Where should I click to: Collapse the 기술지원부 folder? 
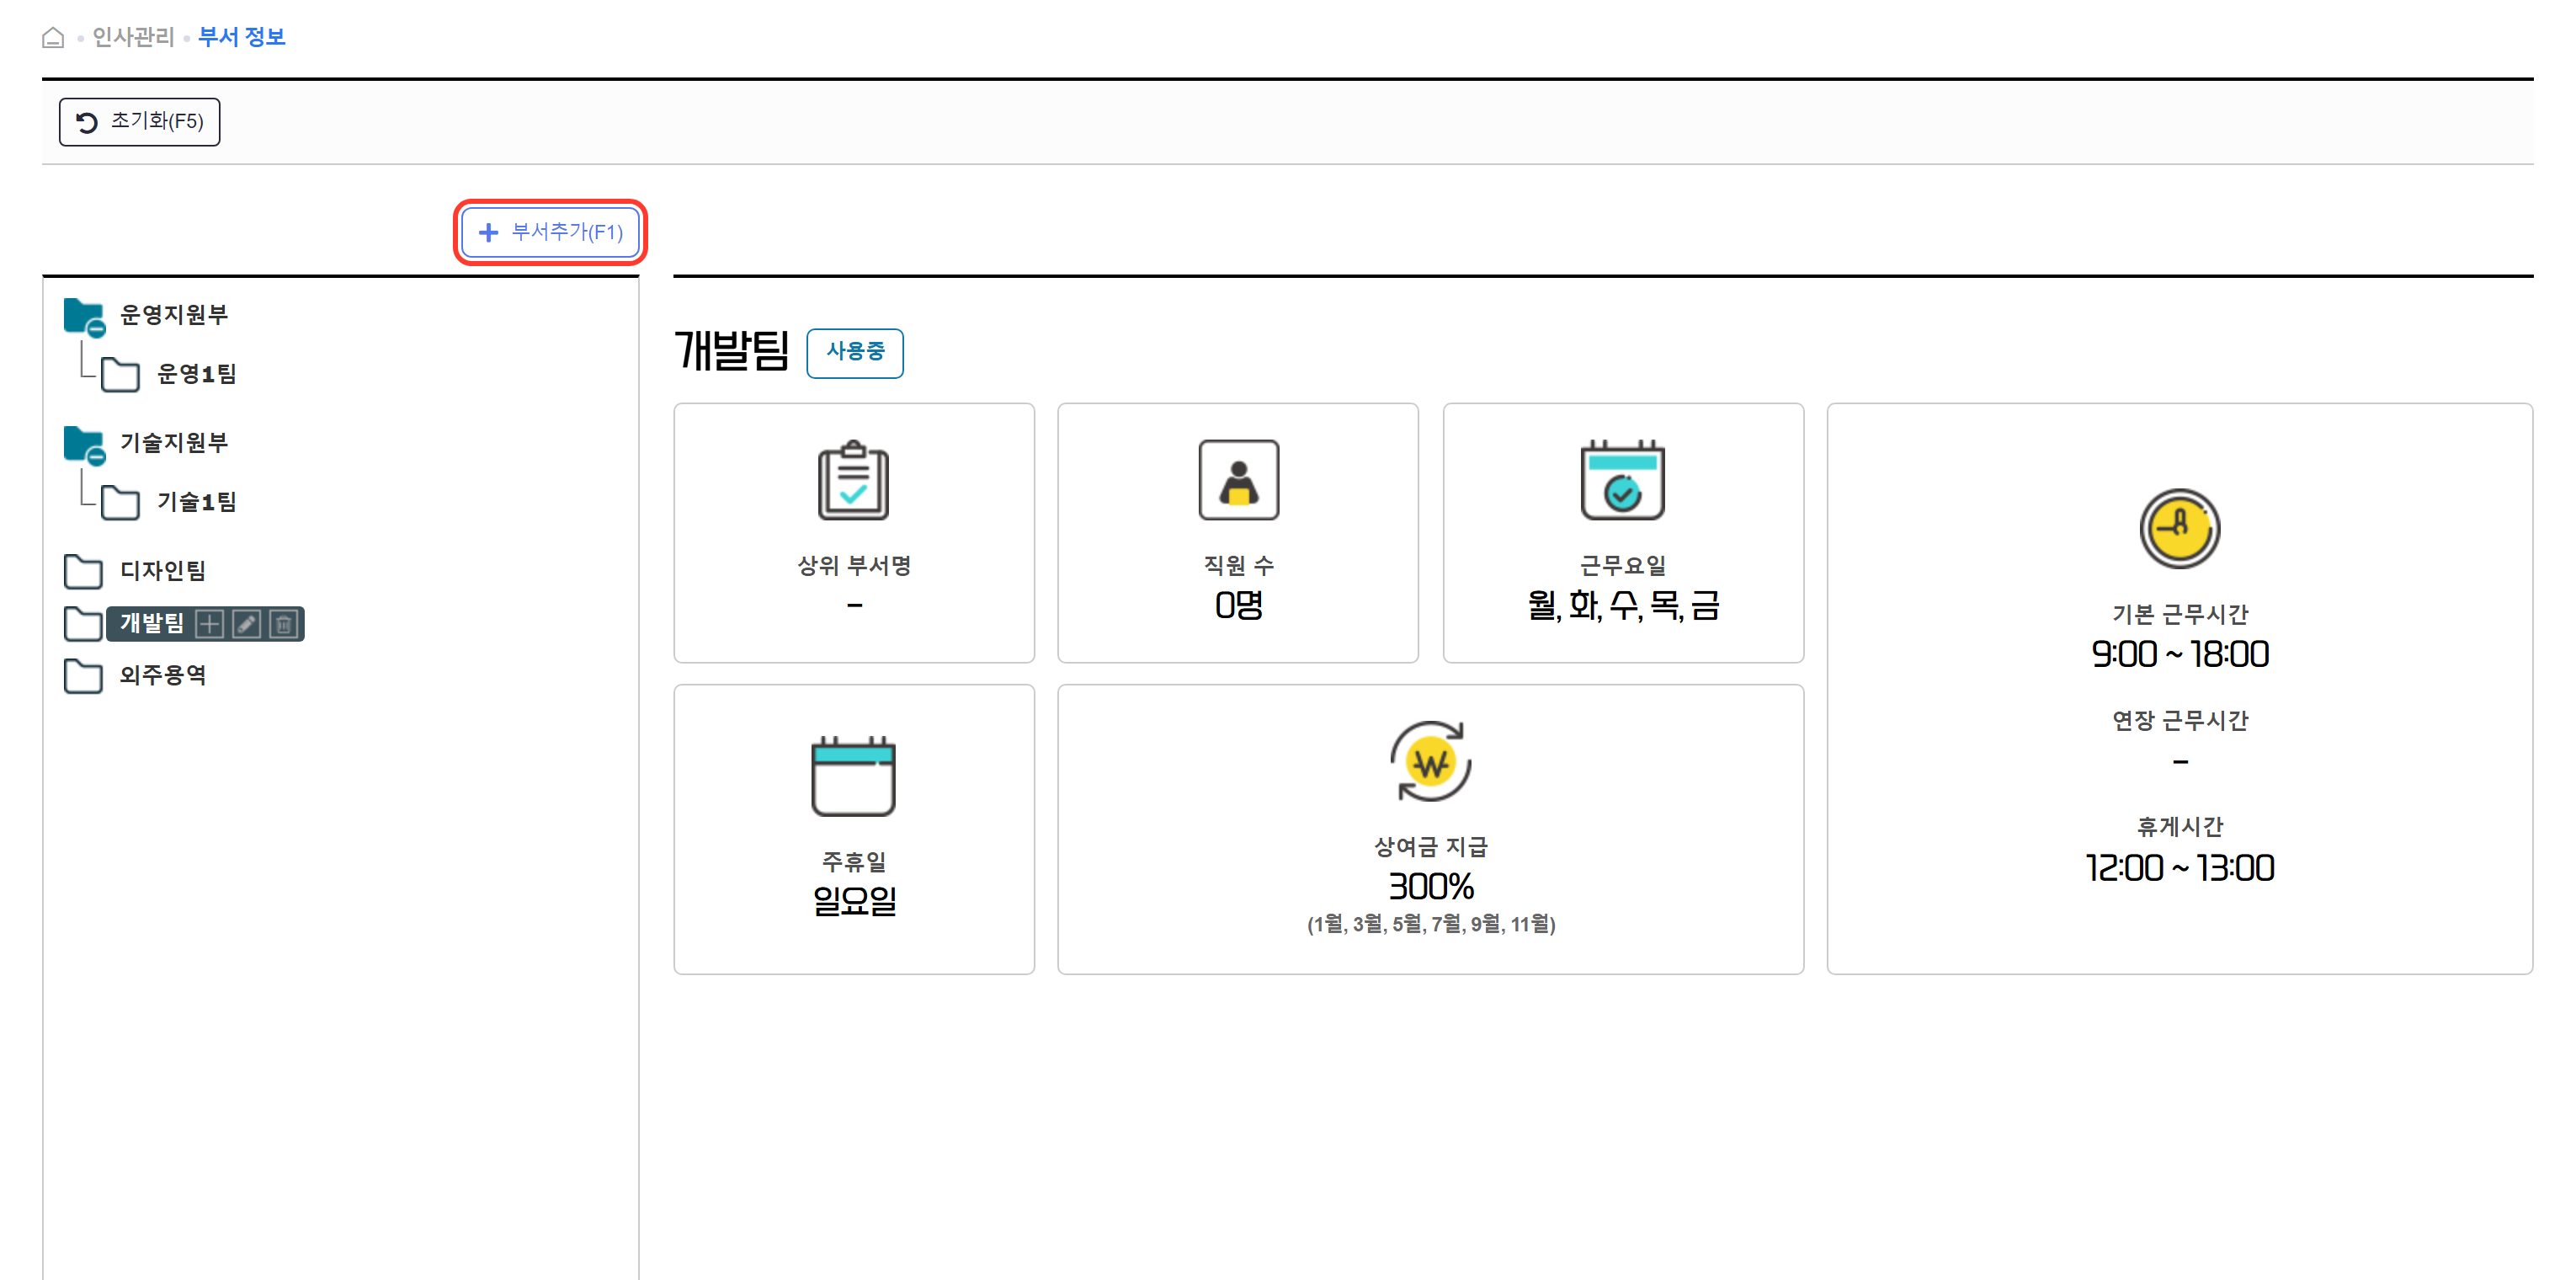(x=84, y=445)
